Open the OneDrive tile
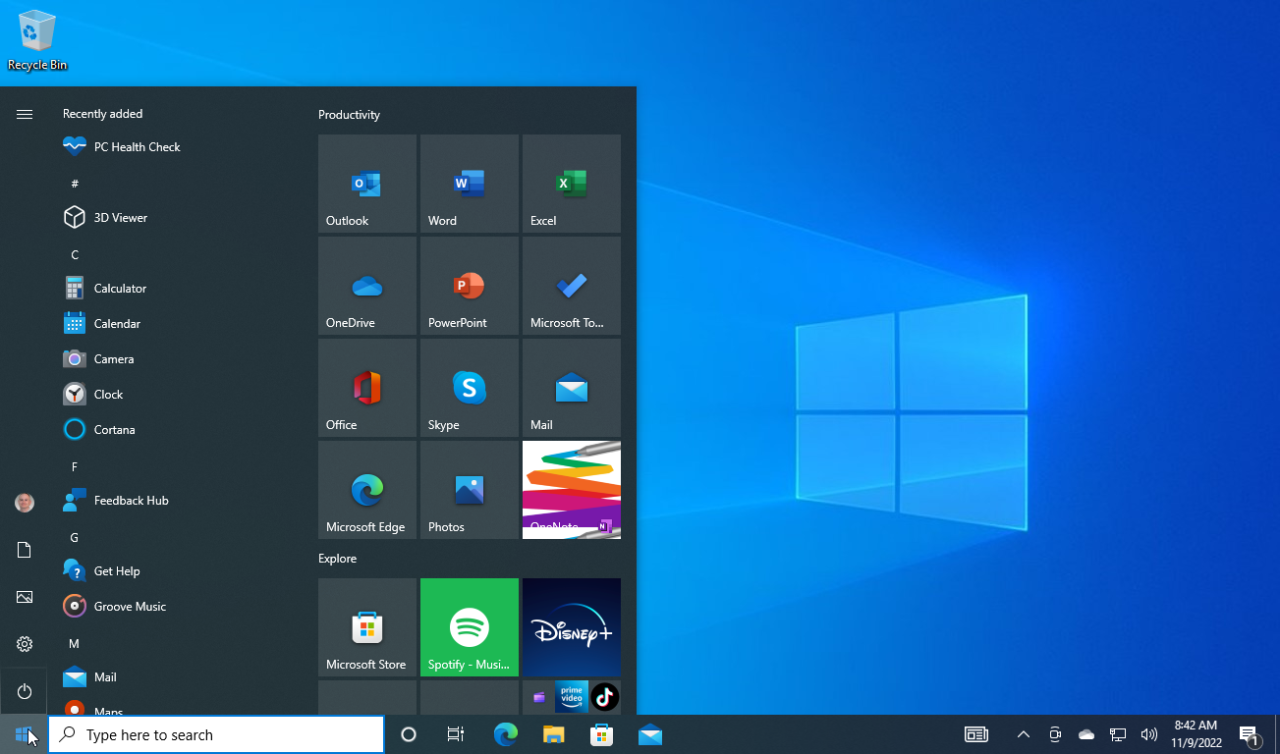Screen dimensions: 1280x754 point(367,286)
